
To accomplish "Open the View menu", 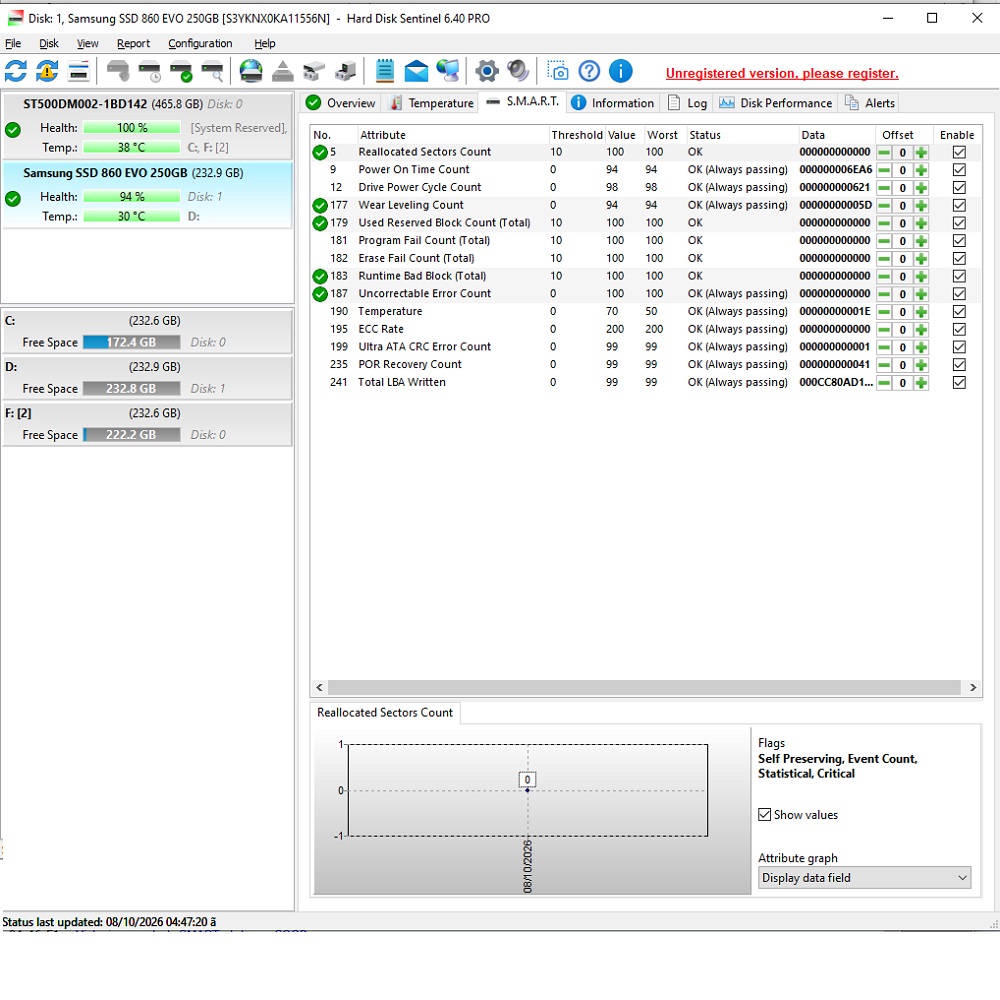I will 87,43.
